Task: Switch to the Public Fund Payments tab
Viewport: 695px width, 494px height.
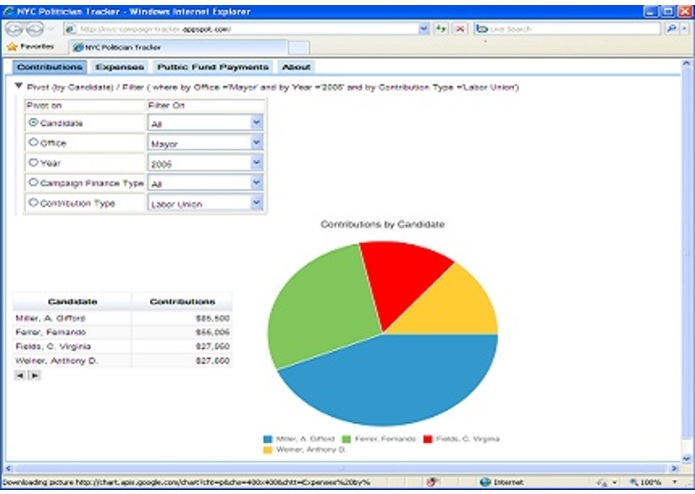Action: [213, 67]
